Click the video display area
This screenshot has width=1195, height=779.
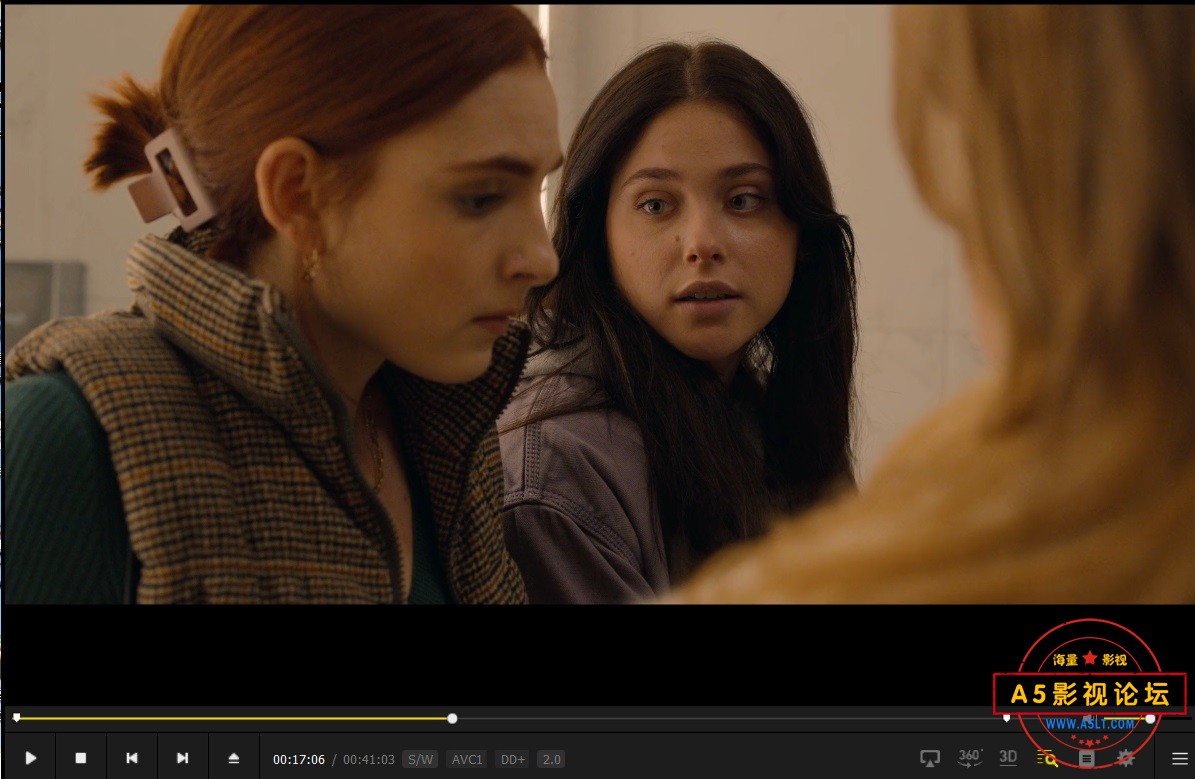(598, 305)
